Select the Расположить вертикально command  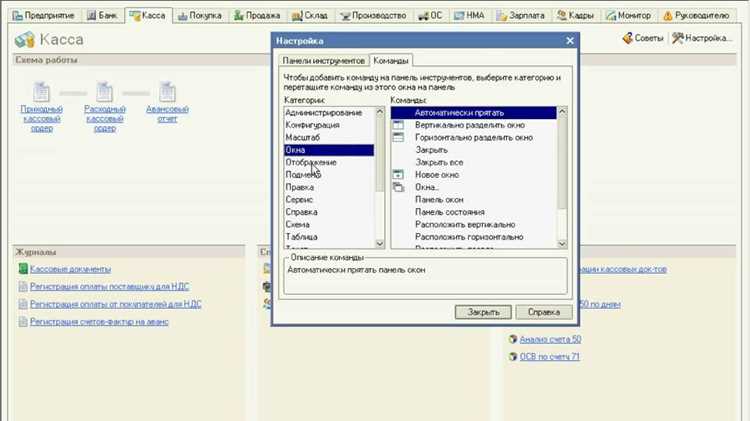click(x=474, y=224)
